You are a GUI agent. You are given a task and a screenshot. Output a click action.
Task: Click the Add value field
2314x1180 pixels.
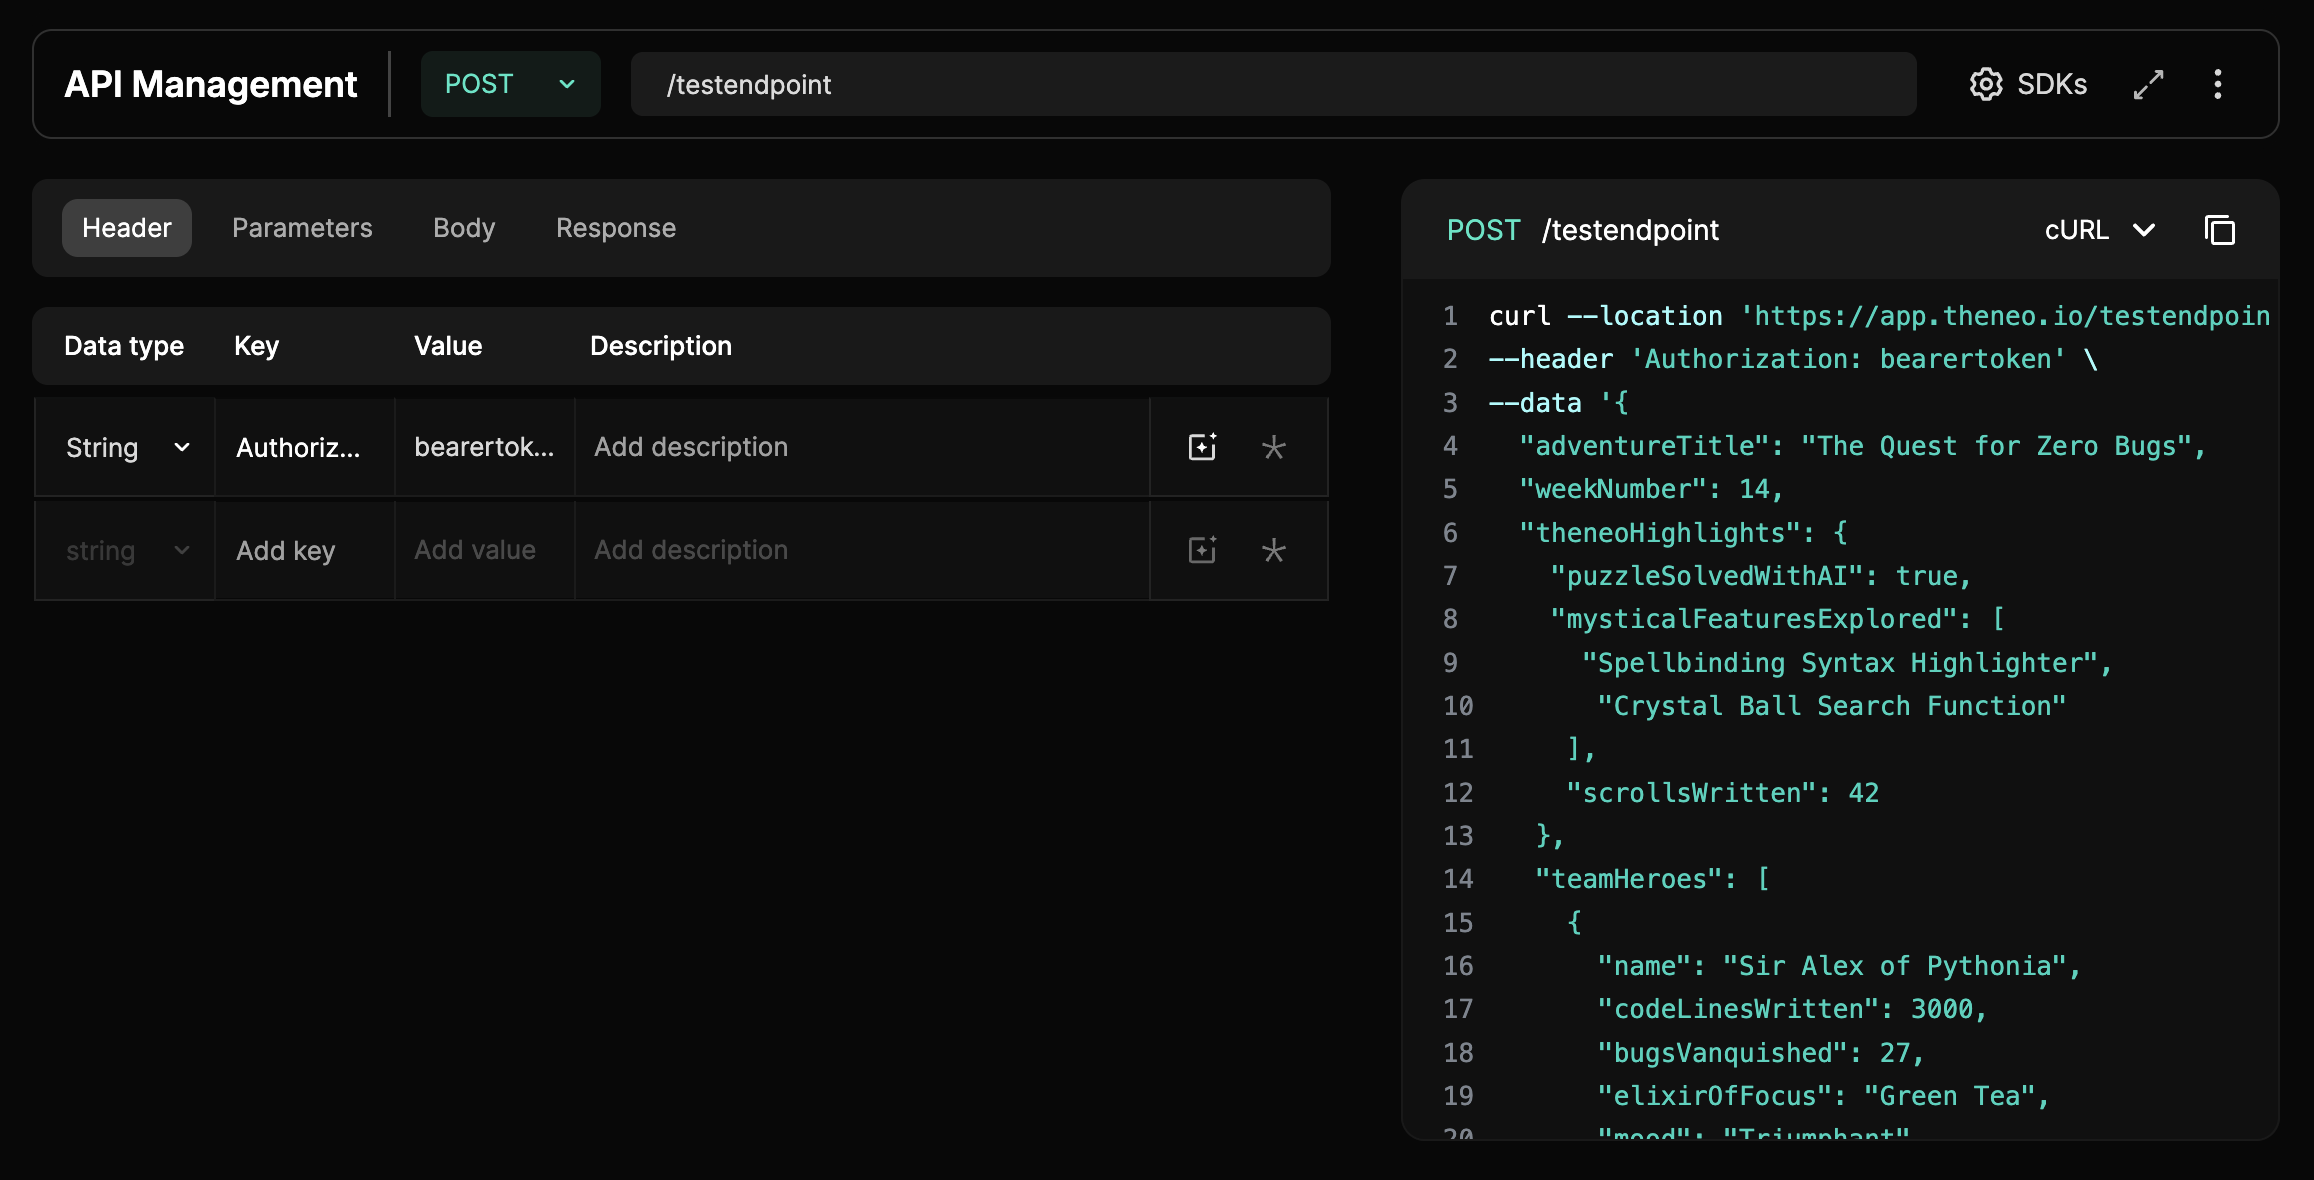click(485, 550)
